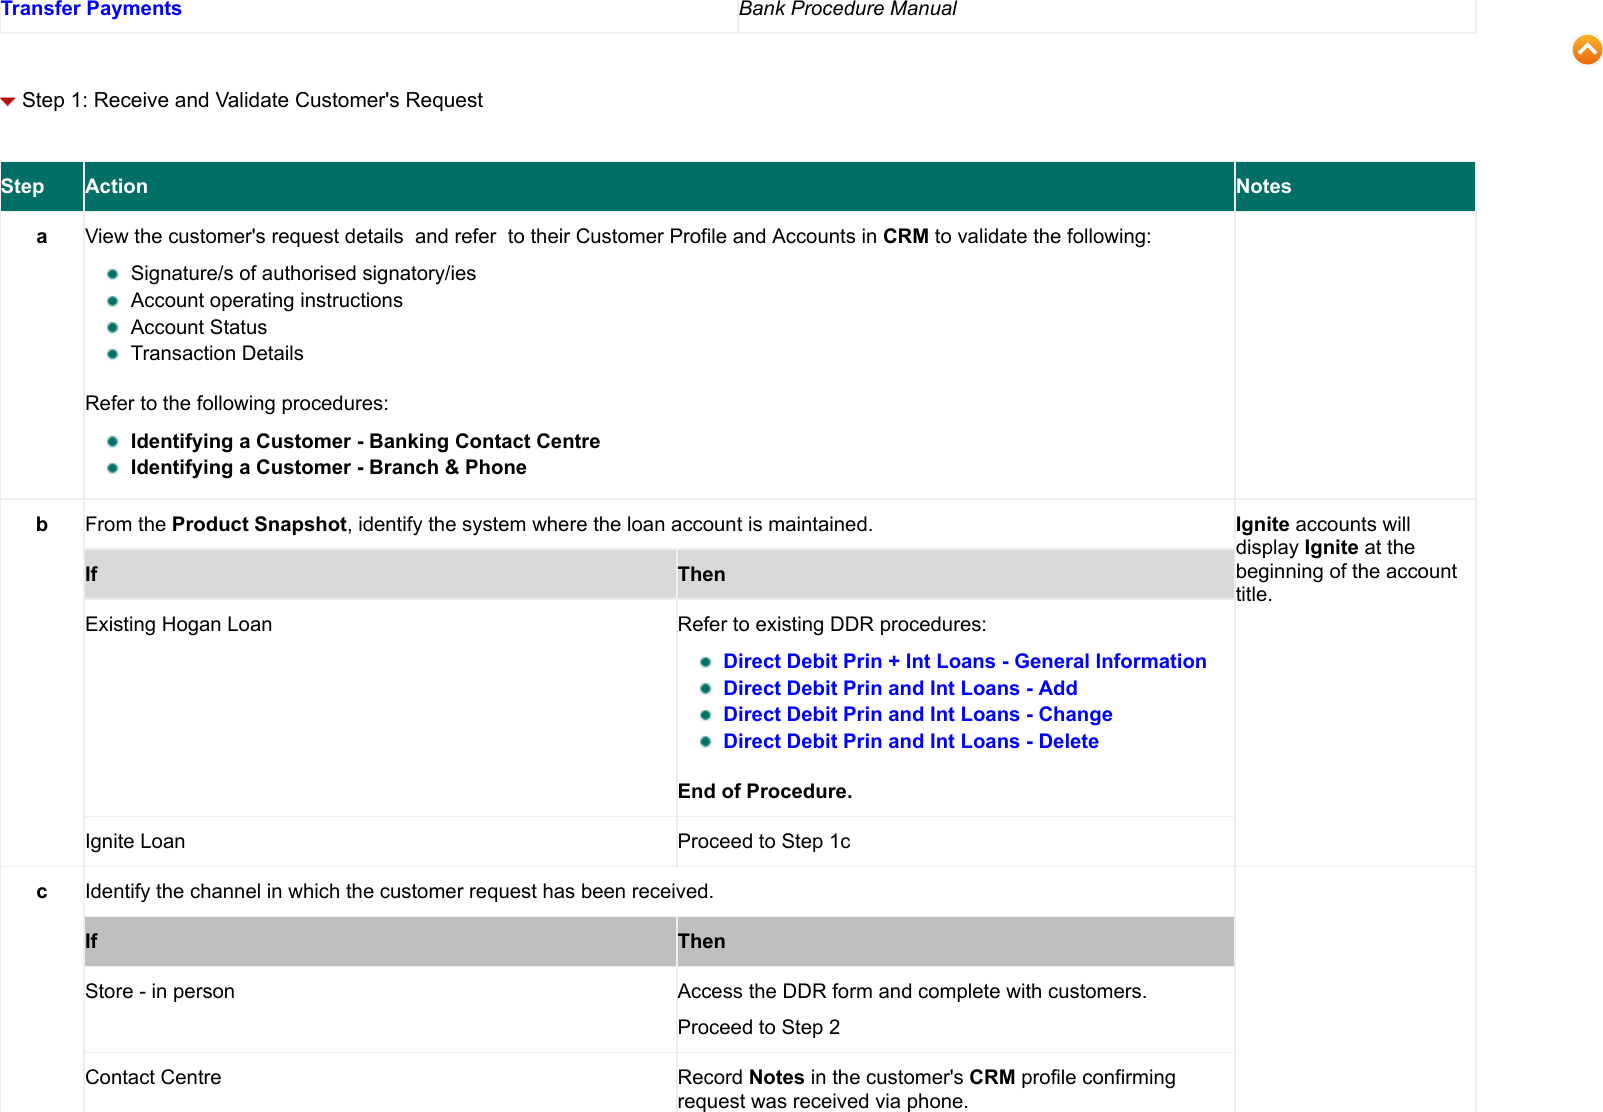The width and height of the screenshot is (1603, 1112).
Task: Select the bullet icon beside Transaction Details
Action: coord(113,352)
